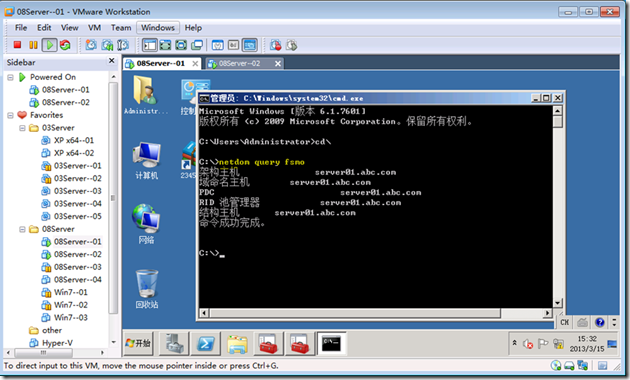Screen dimensions: 630x380
Task: Open the File menu
Action: (x=21, y=28)
